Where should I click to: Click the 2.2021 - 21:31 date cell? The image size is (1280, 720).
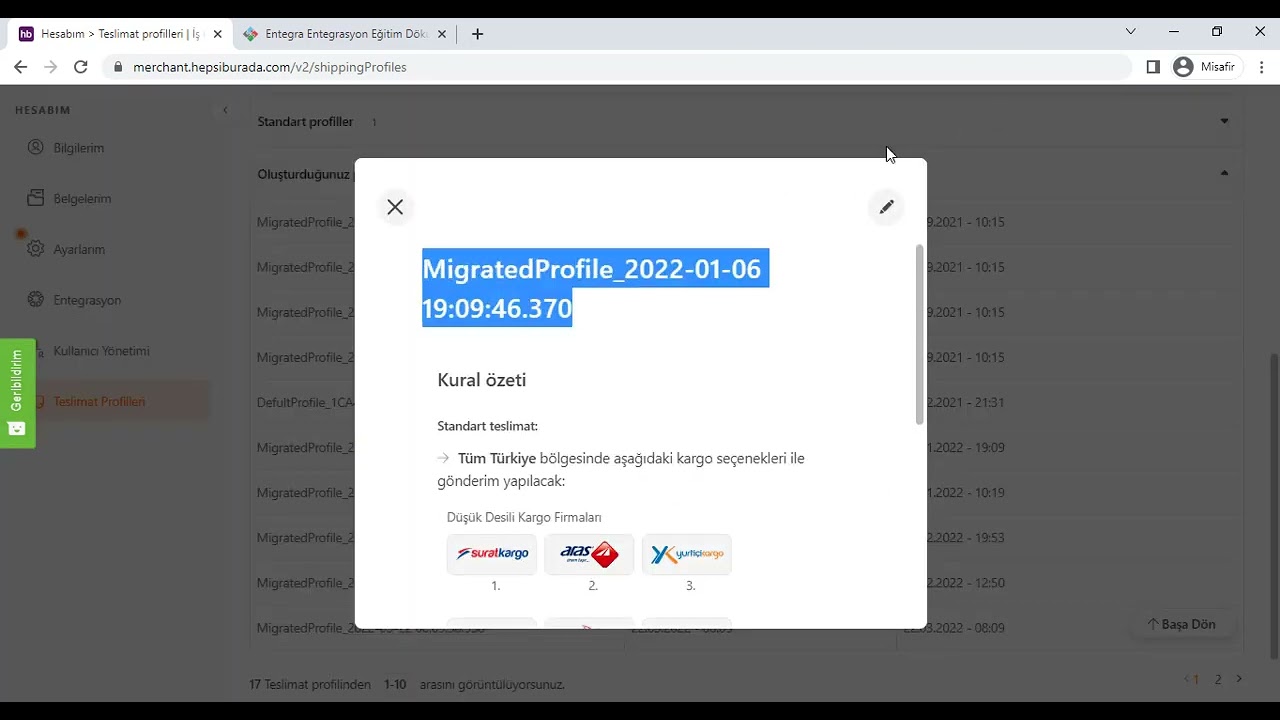pos(966,402)
